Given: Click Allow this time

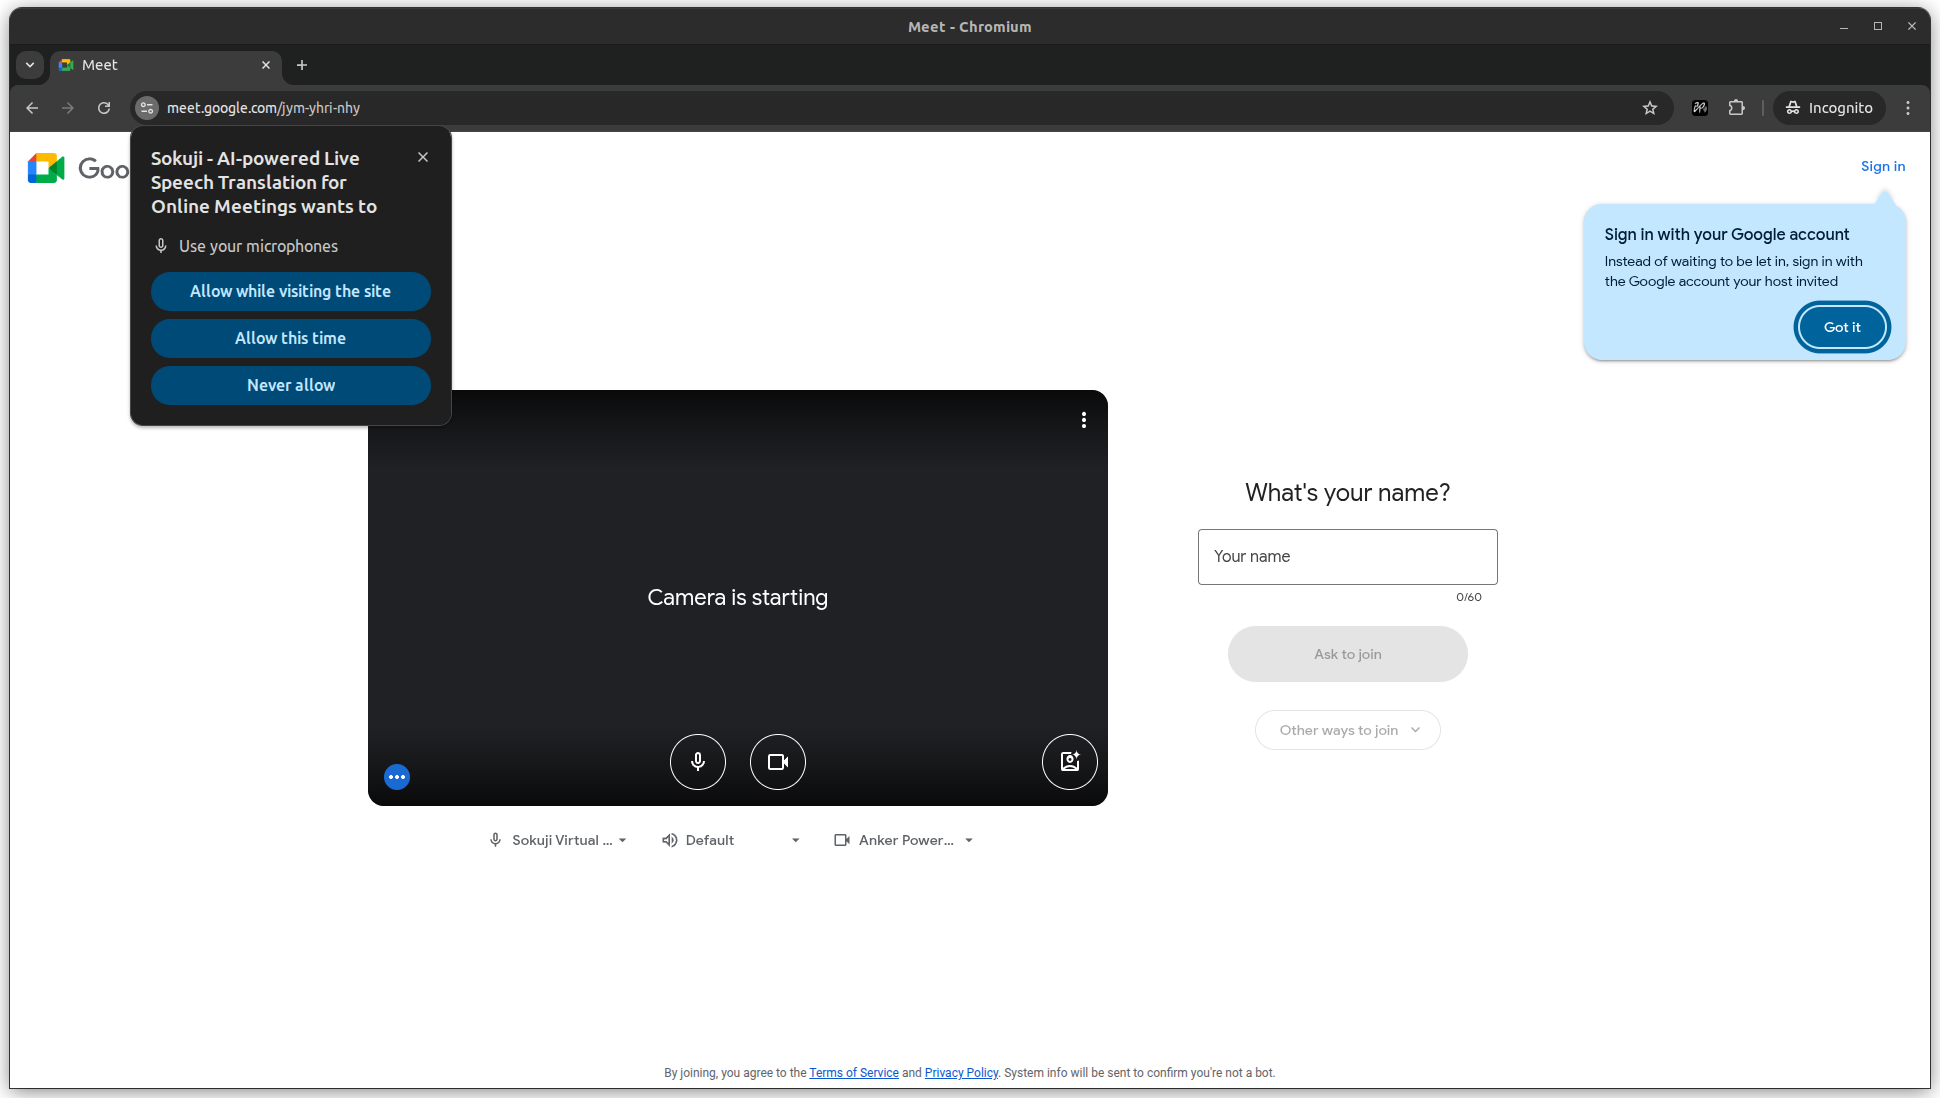Looking at the screenshot, I should click(291, 338).
